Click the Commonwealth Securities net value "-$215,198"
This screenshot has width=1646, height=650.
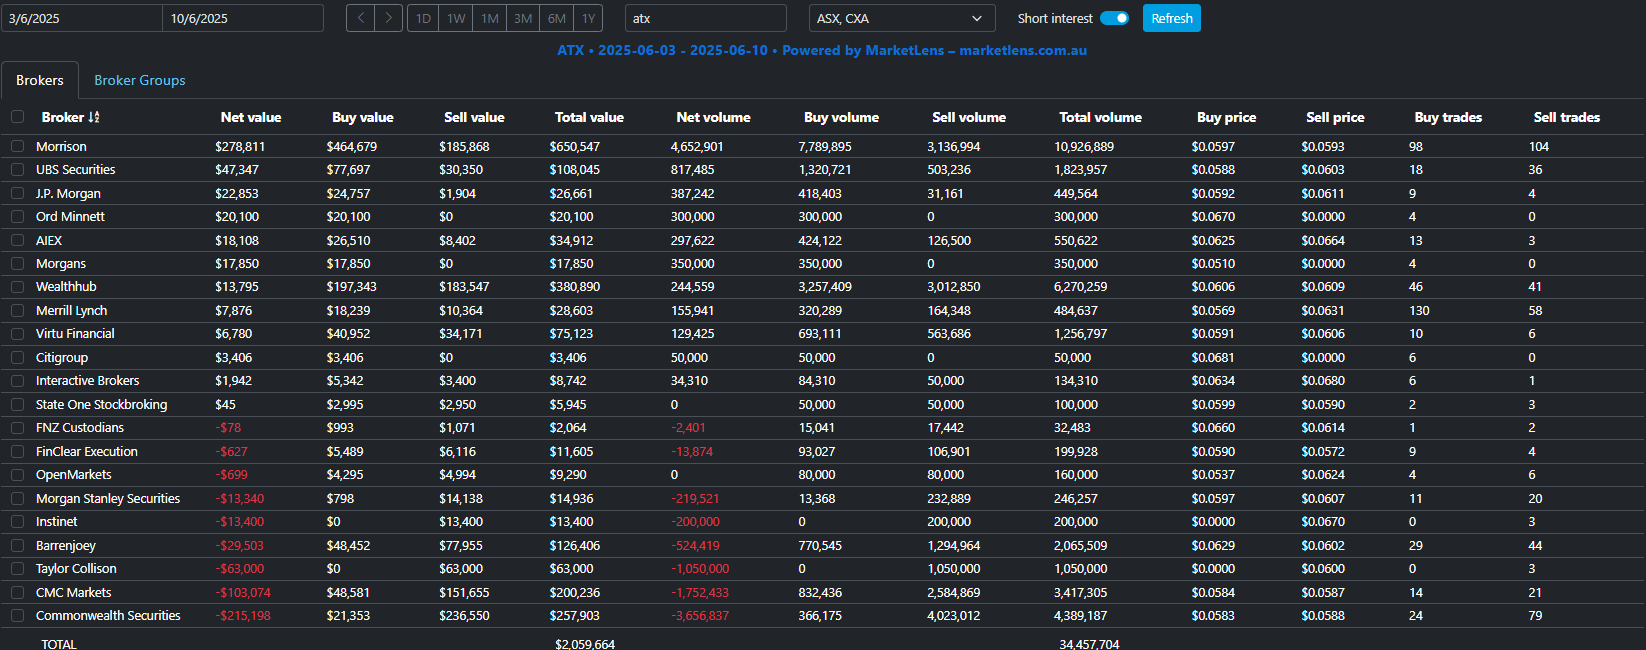tap(243, 616)
